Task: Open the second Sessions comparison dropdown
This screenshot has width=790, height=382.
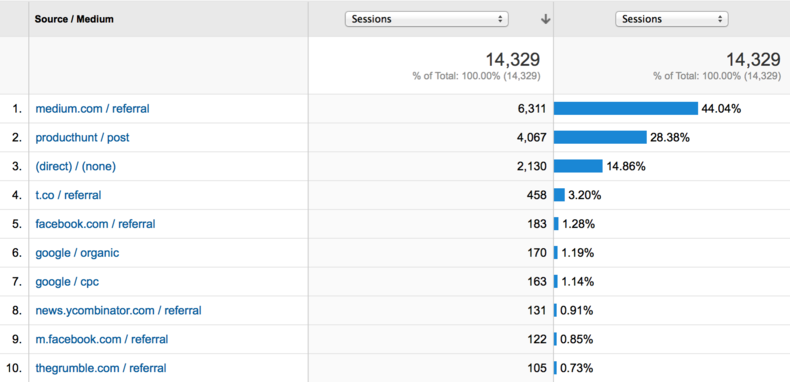Action: click(672, 19)
